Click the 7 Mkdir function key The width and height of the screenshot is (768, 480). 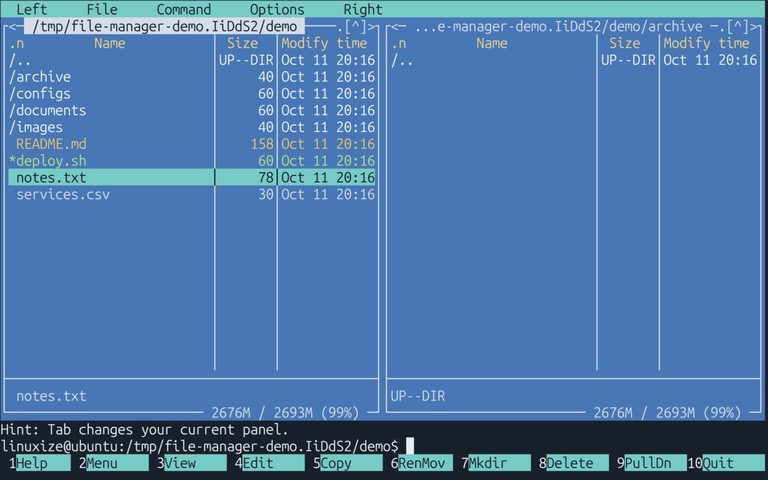(496, 463)
